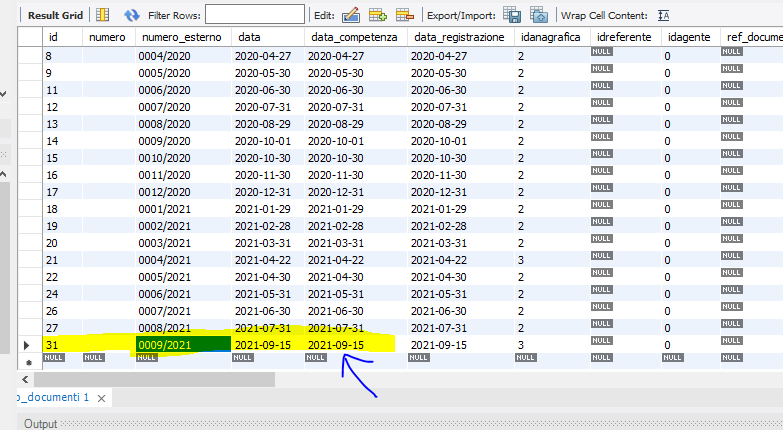Select data_competenza cell 2020-08-29

(356, 124)
